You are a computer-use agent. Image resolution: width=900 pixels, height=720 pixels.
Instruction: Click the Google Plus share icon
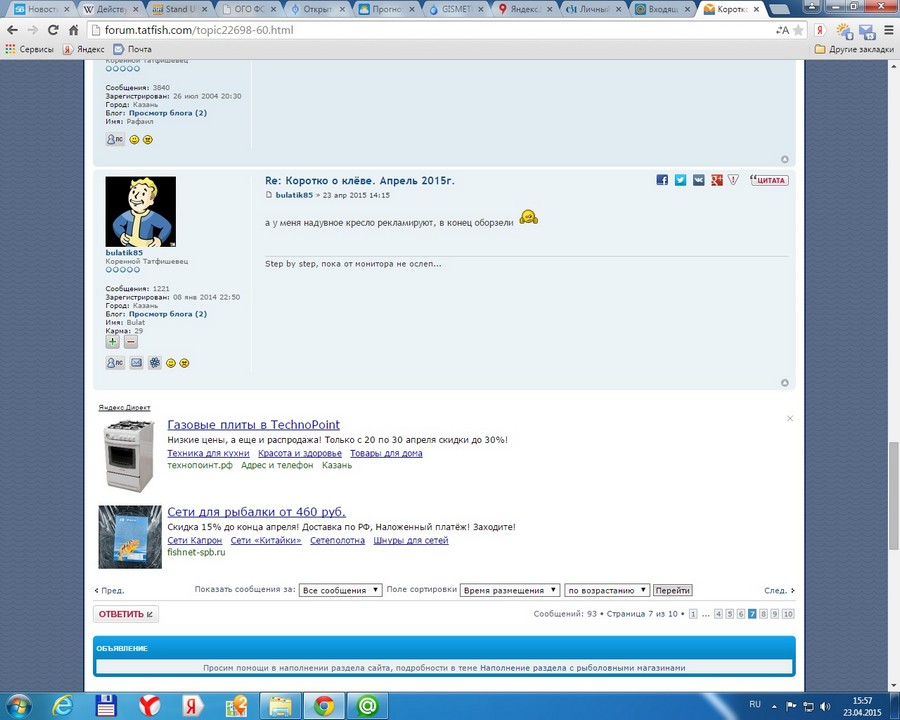pos(716,180)
